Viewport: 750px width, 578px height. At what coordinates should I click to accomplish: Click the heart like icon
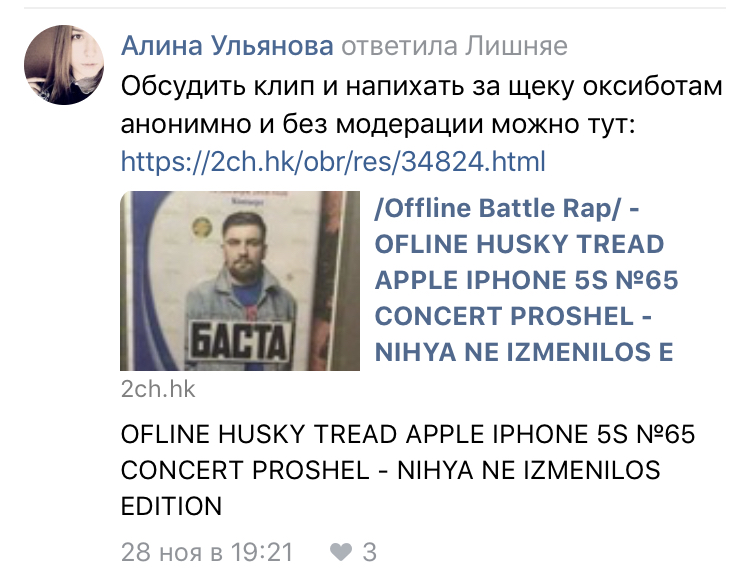pyautogui.click(x=341, y=552)
